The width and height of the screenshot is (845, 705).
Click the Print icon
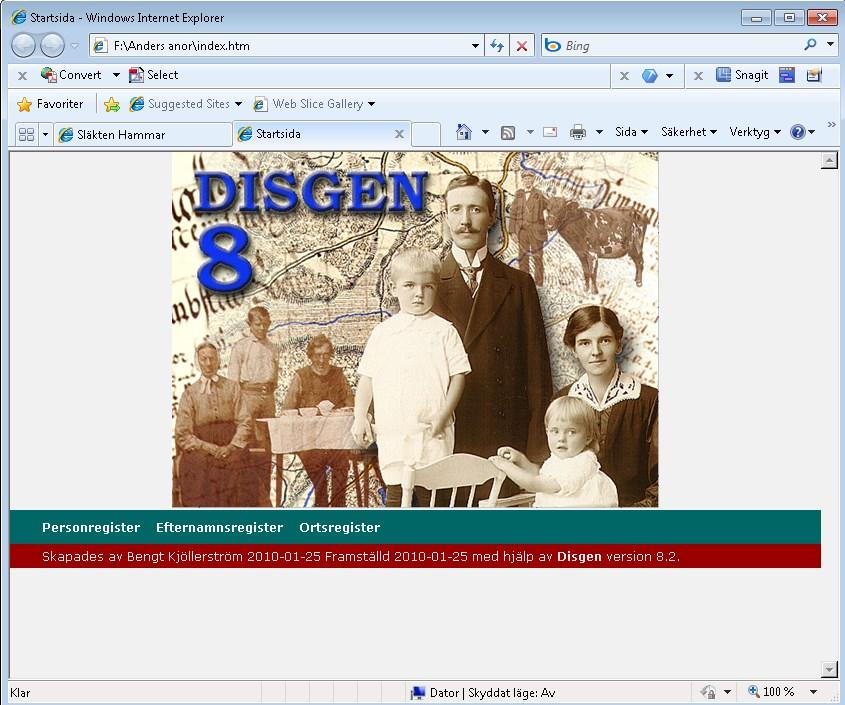coord(578,132)
